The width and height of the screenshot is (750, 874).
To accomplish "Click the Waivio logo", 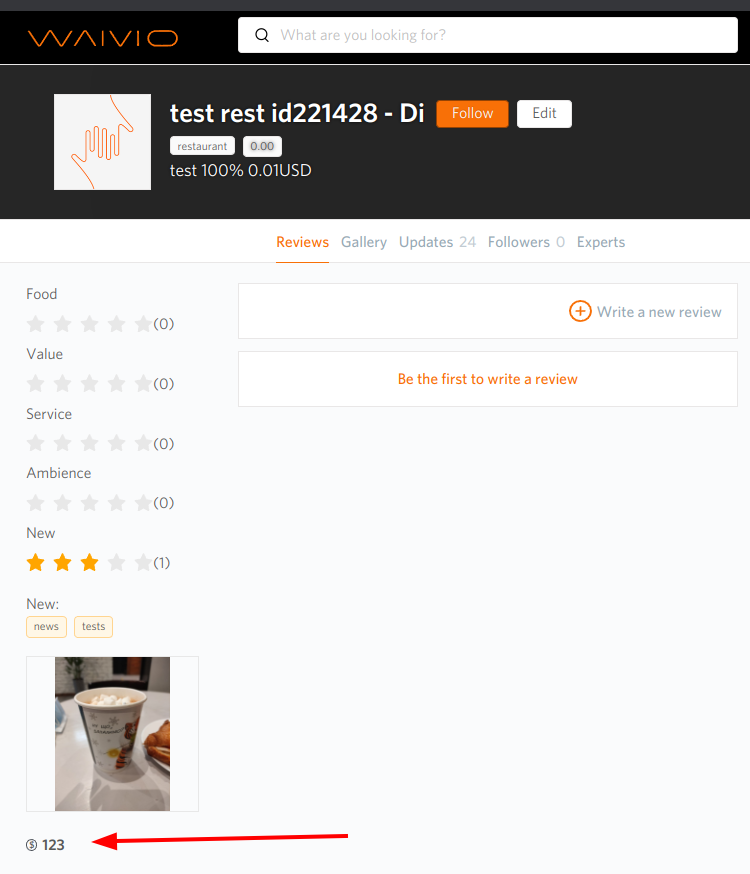I will coord(103,38).
